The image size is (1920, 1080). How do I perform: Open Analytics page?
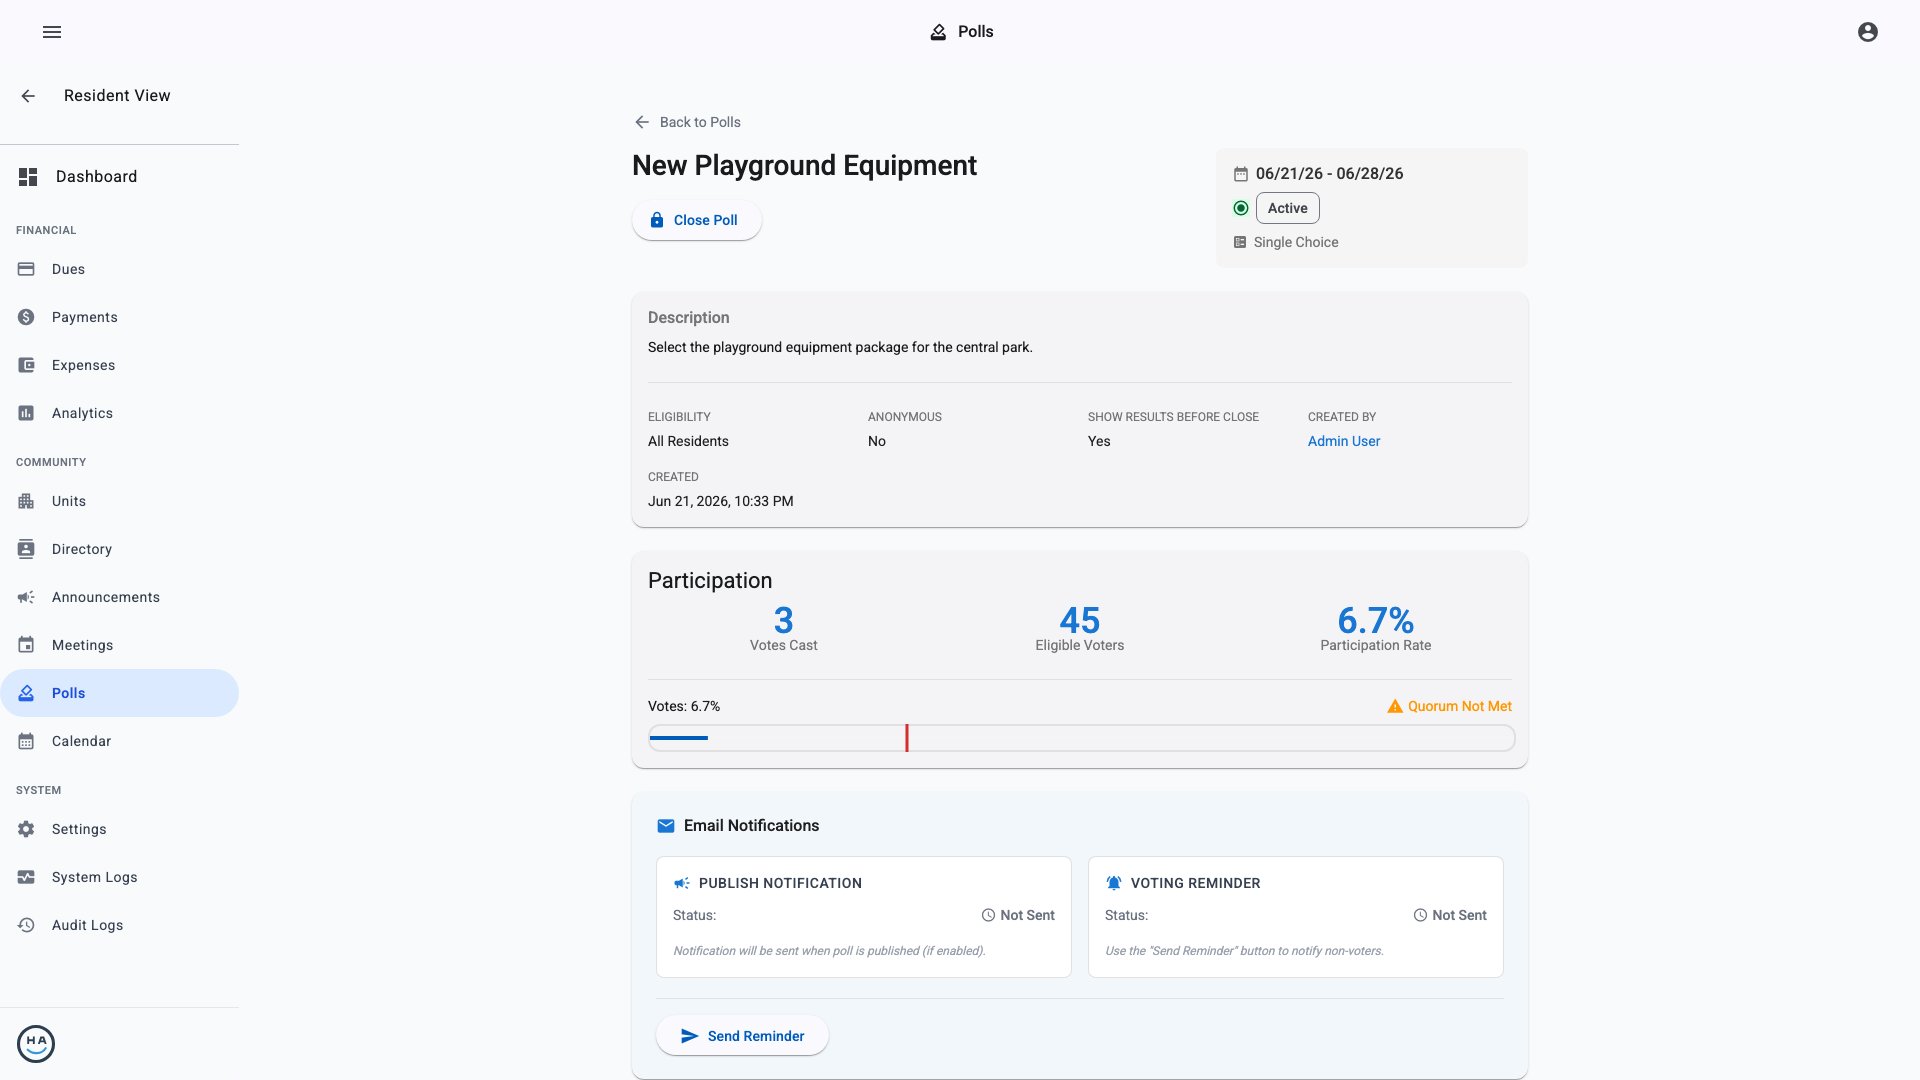point(120,413)
